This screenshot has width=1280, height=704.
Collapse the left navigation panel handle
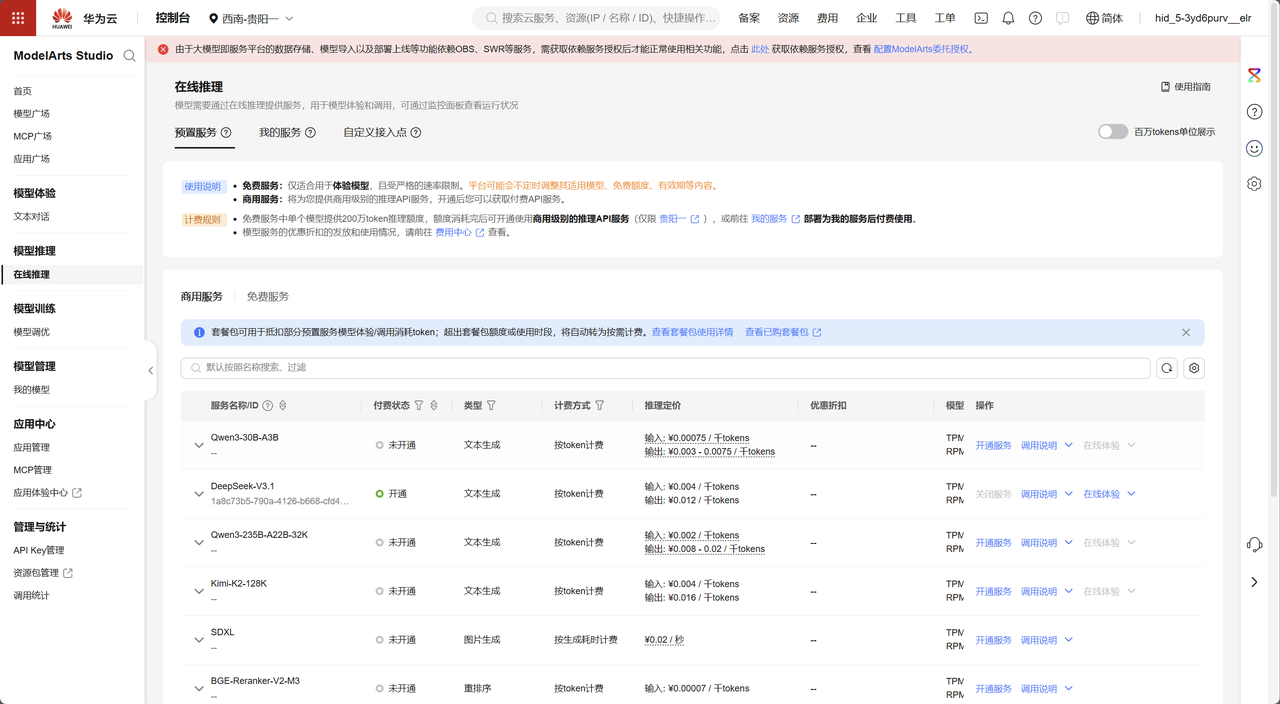click(x=151, y=370)
